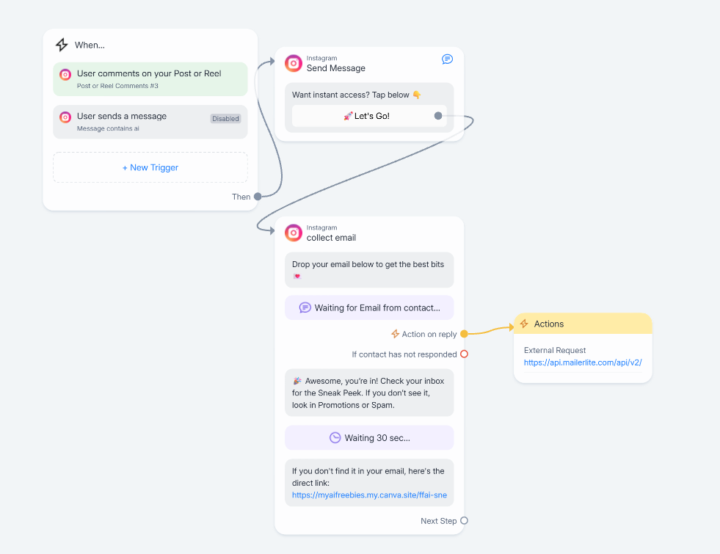Viewport: 720px width, 554px height.
Task: Click the chat bubble icon on Send Message node
Action: (x=447, y=59)
